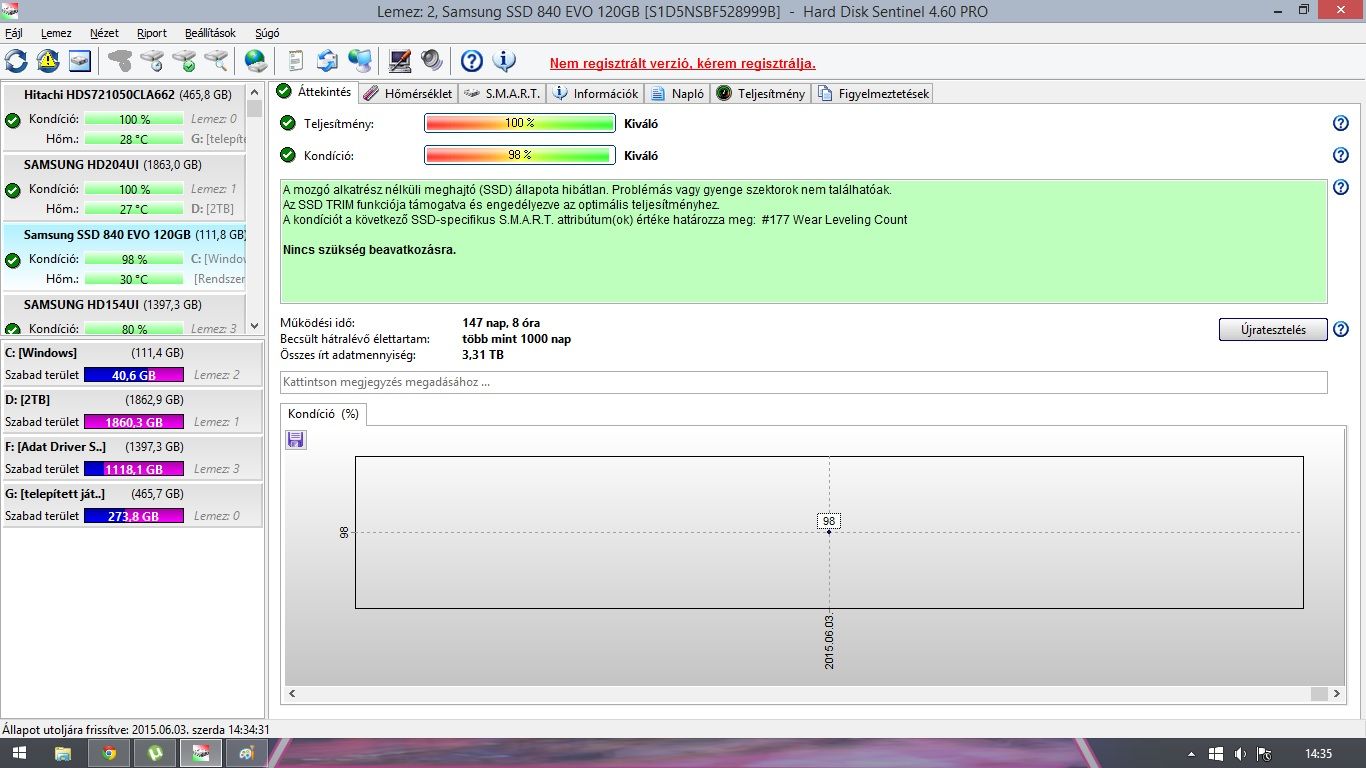Click the help icon next to Újratesztelés
This screenshot has height=768, width=1366.
pyautogui.click(x=1341, y=329)
